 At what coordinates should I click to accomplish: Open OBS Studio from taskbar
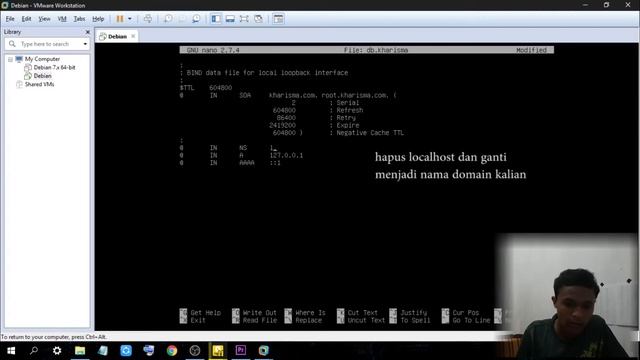click(x=195, y=351)
